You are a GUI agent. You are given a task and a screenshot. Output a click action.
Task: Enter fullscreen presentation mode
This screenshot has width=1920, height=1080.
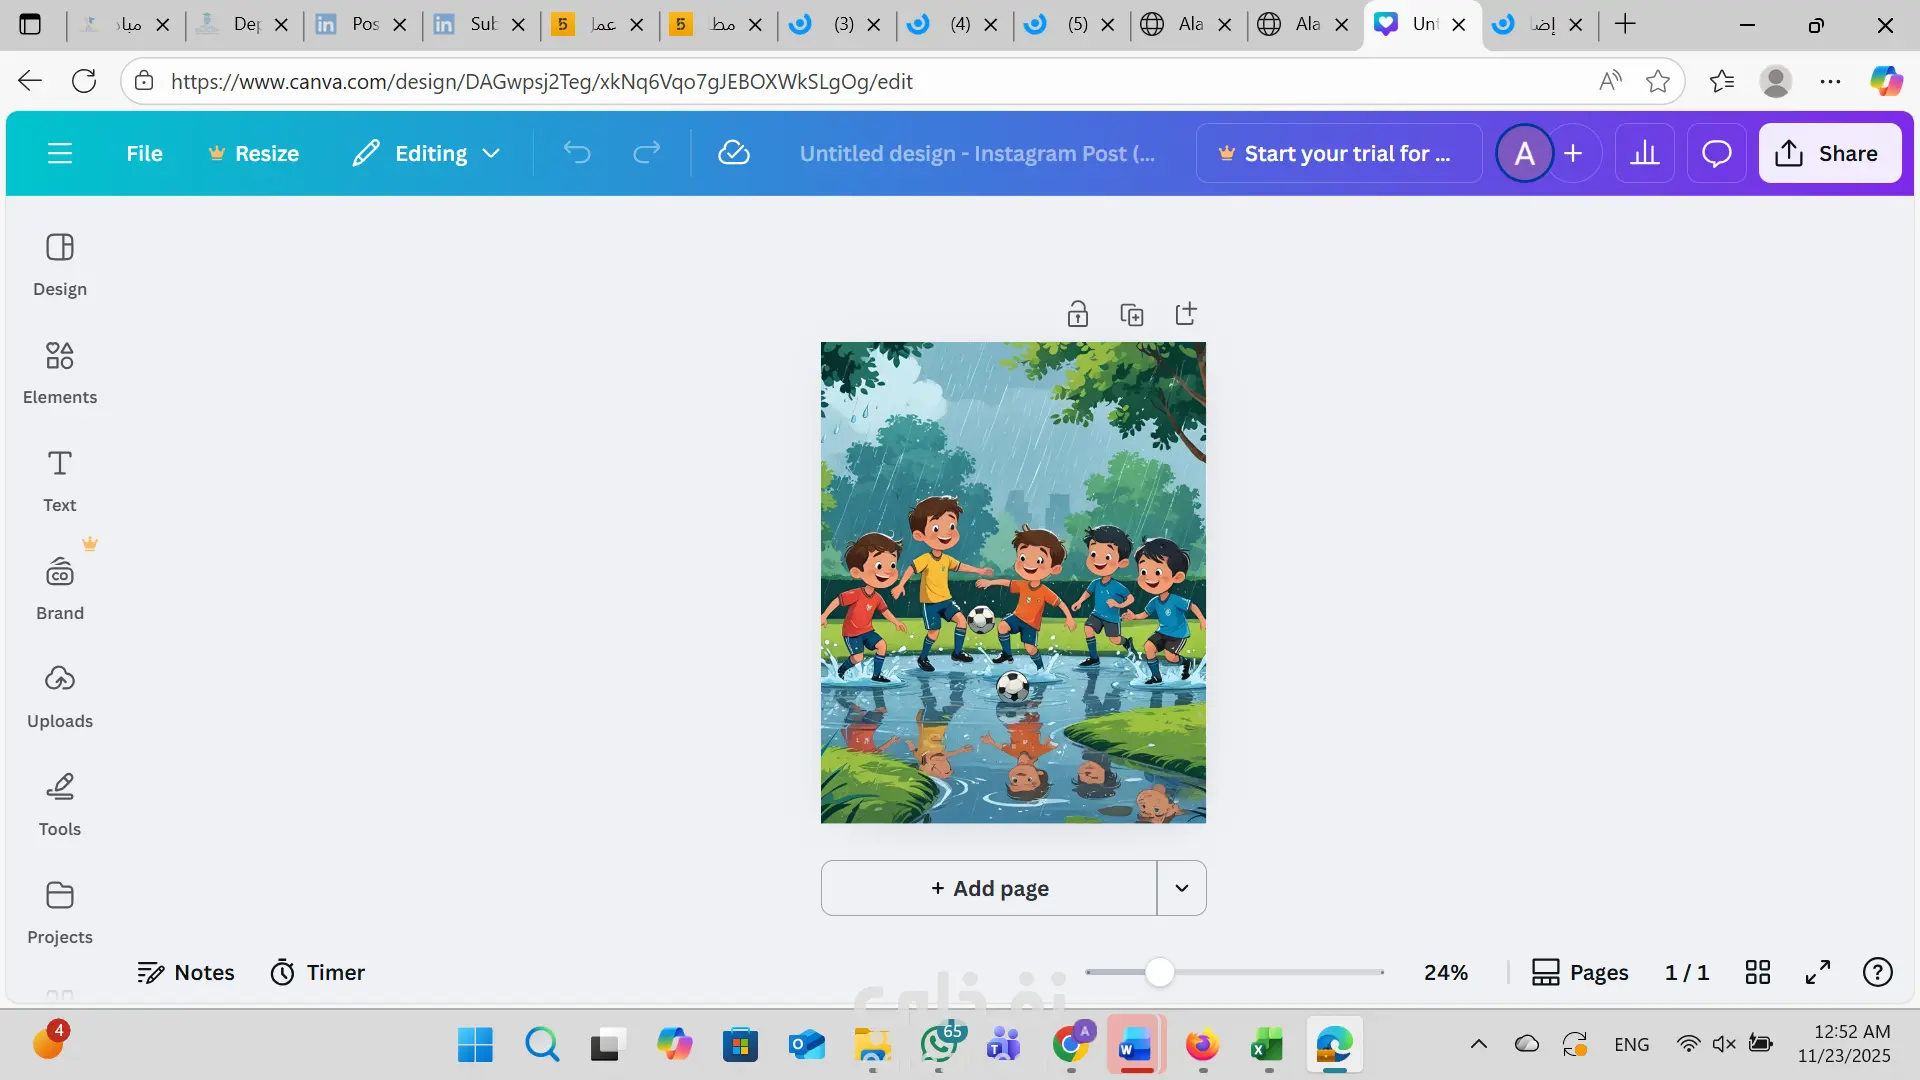coord(1817,972)
